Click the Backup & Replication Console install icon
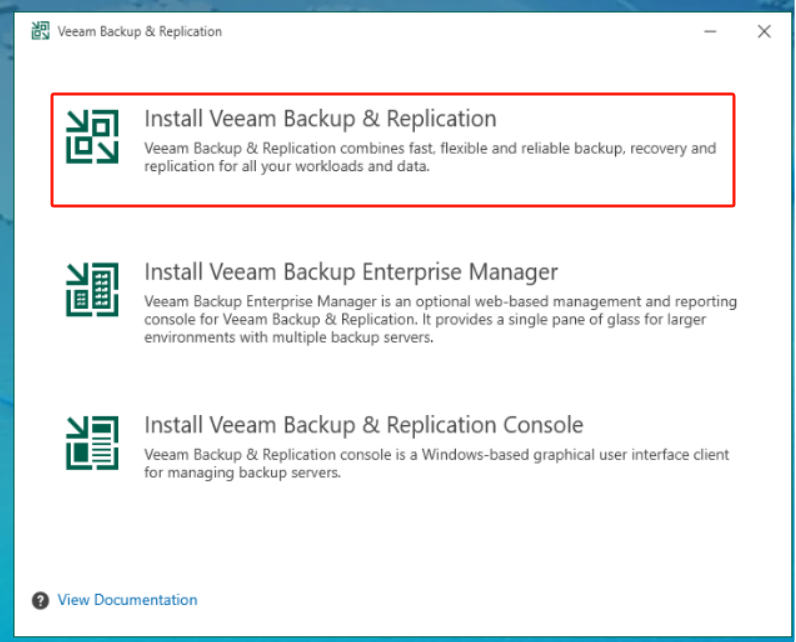 92,443
